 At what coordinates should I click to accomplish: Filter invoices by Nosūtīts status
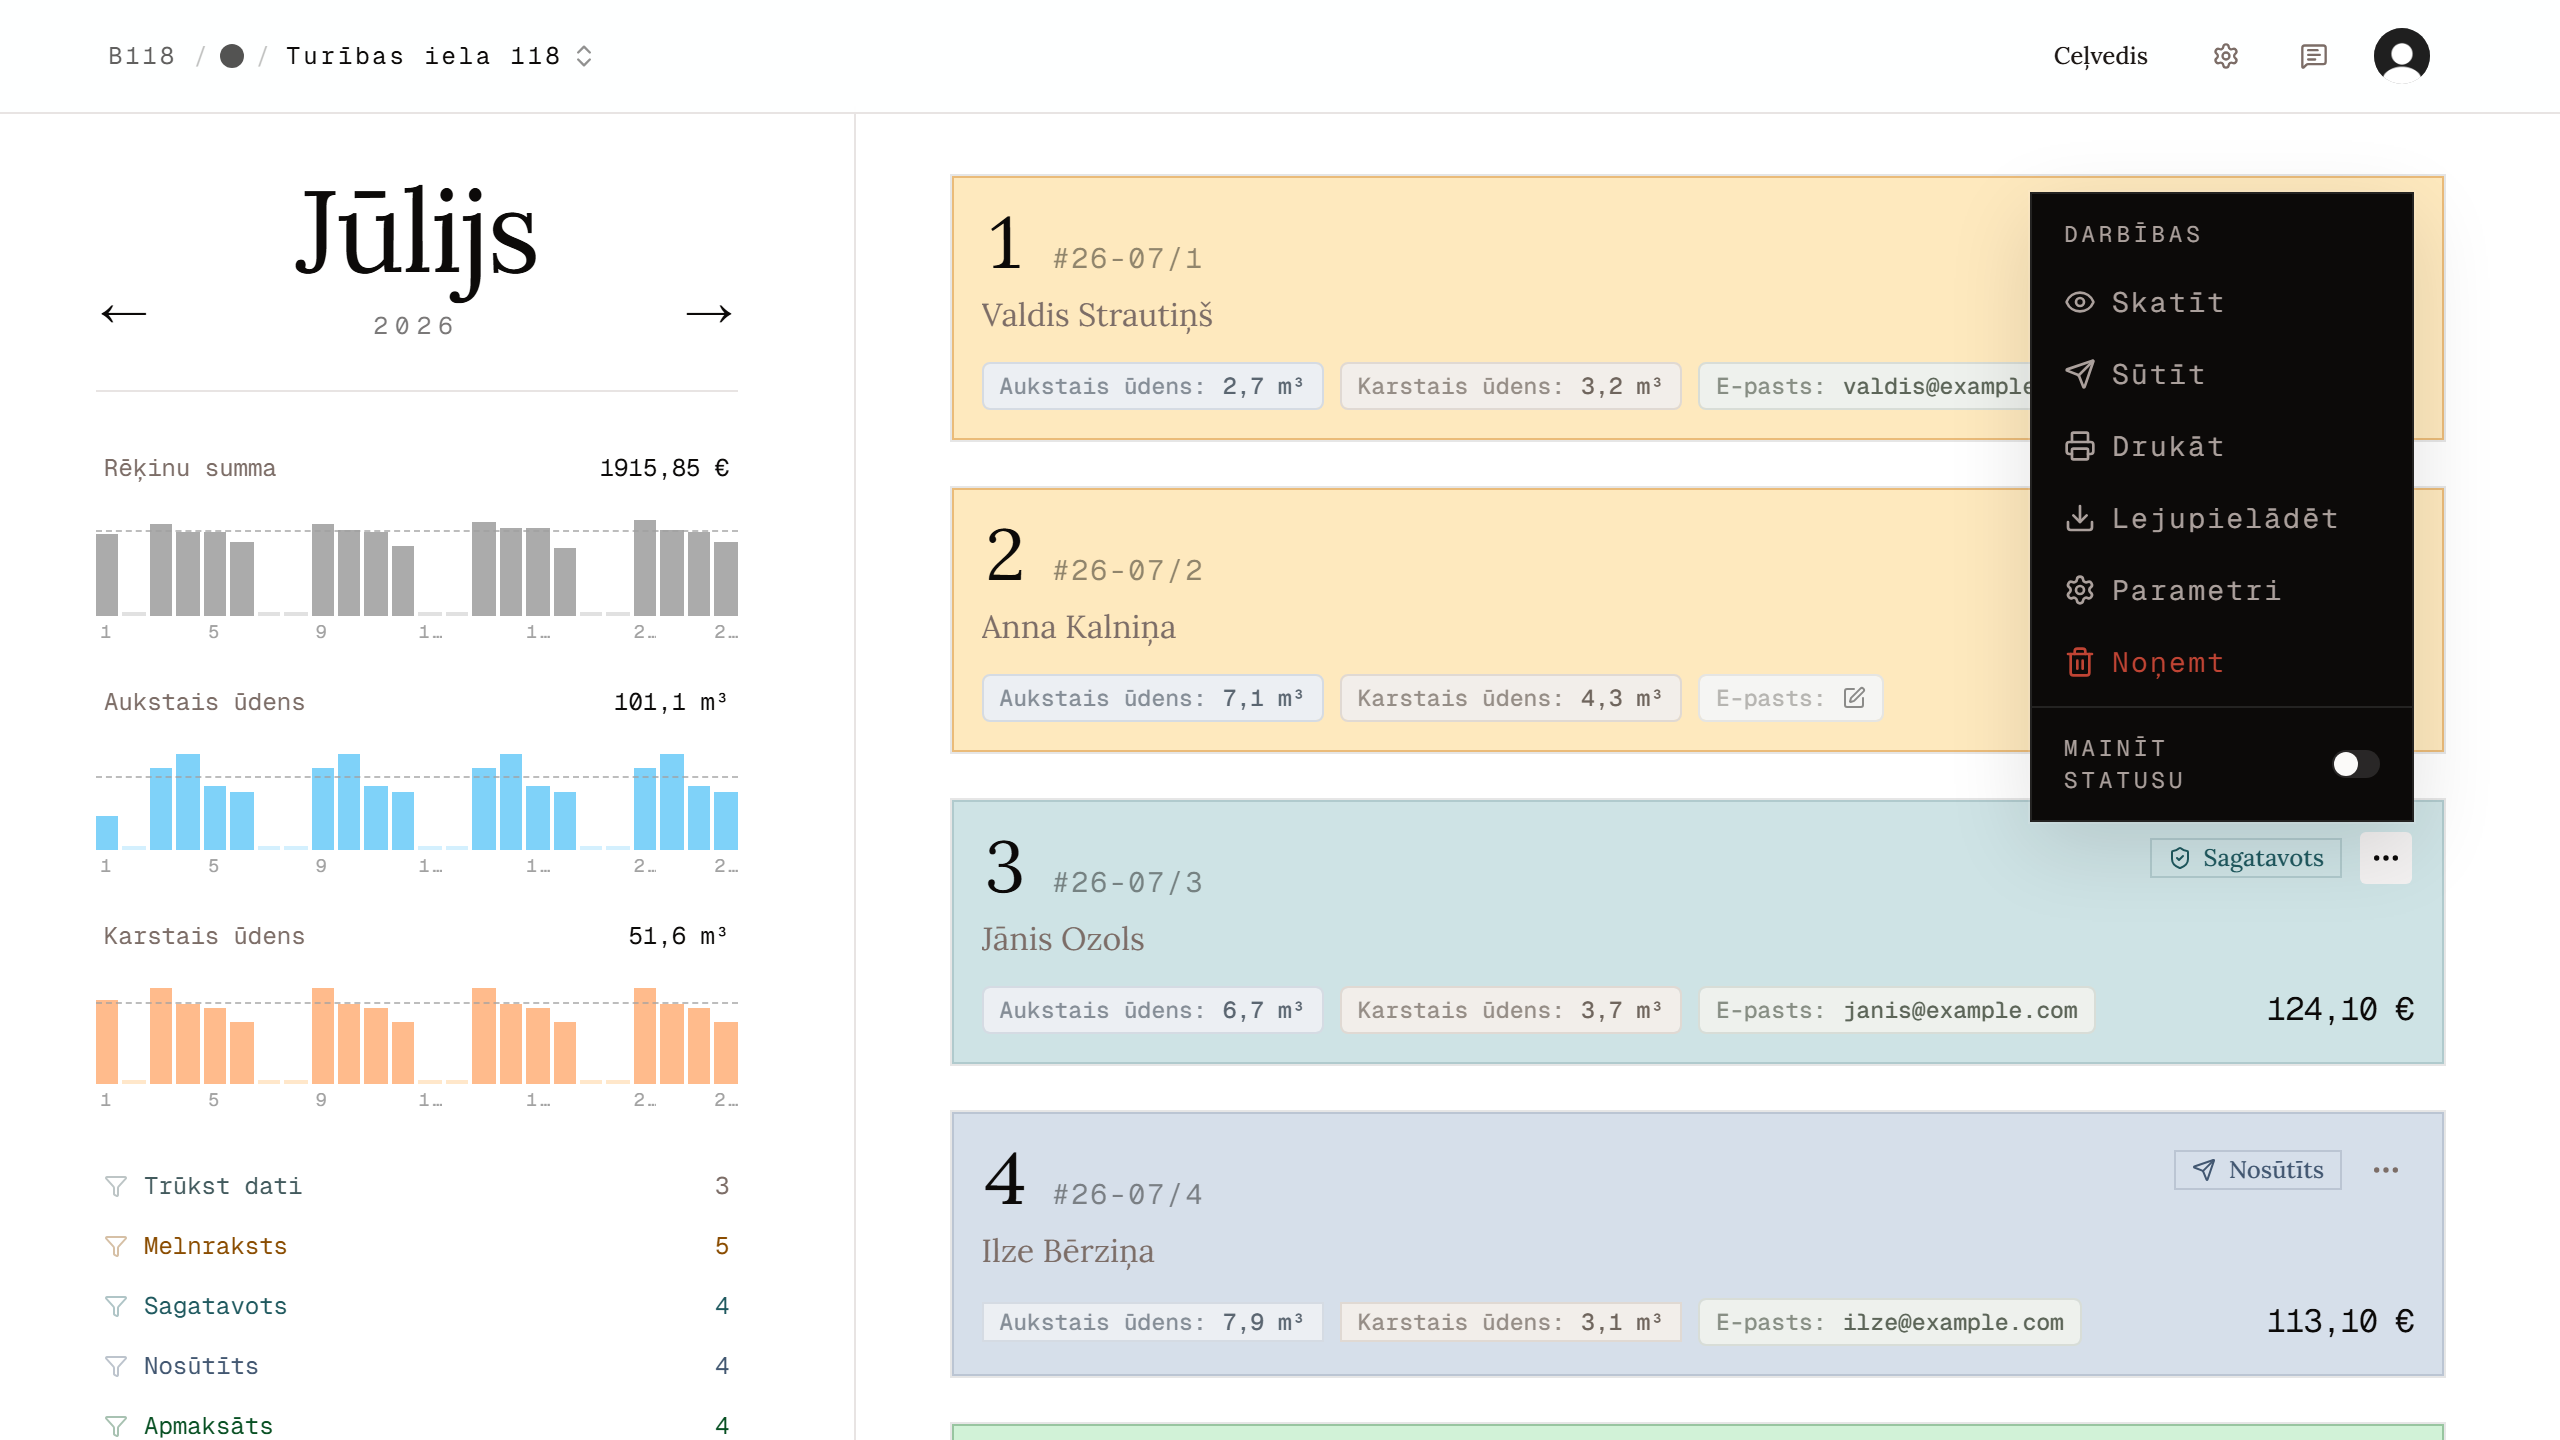(x=417, y=1366)
